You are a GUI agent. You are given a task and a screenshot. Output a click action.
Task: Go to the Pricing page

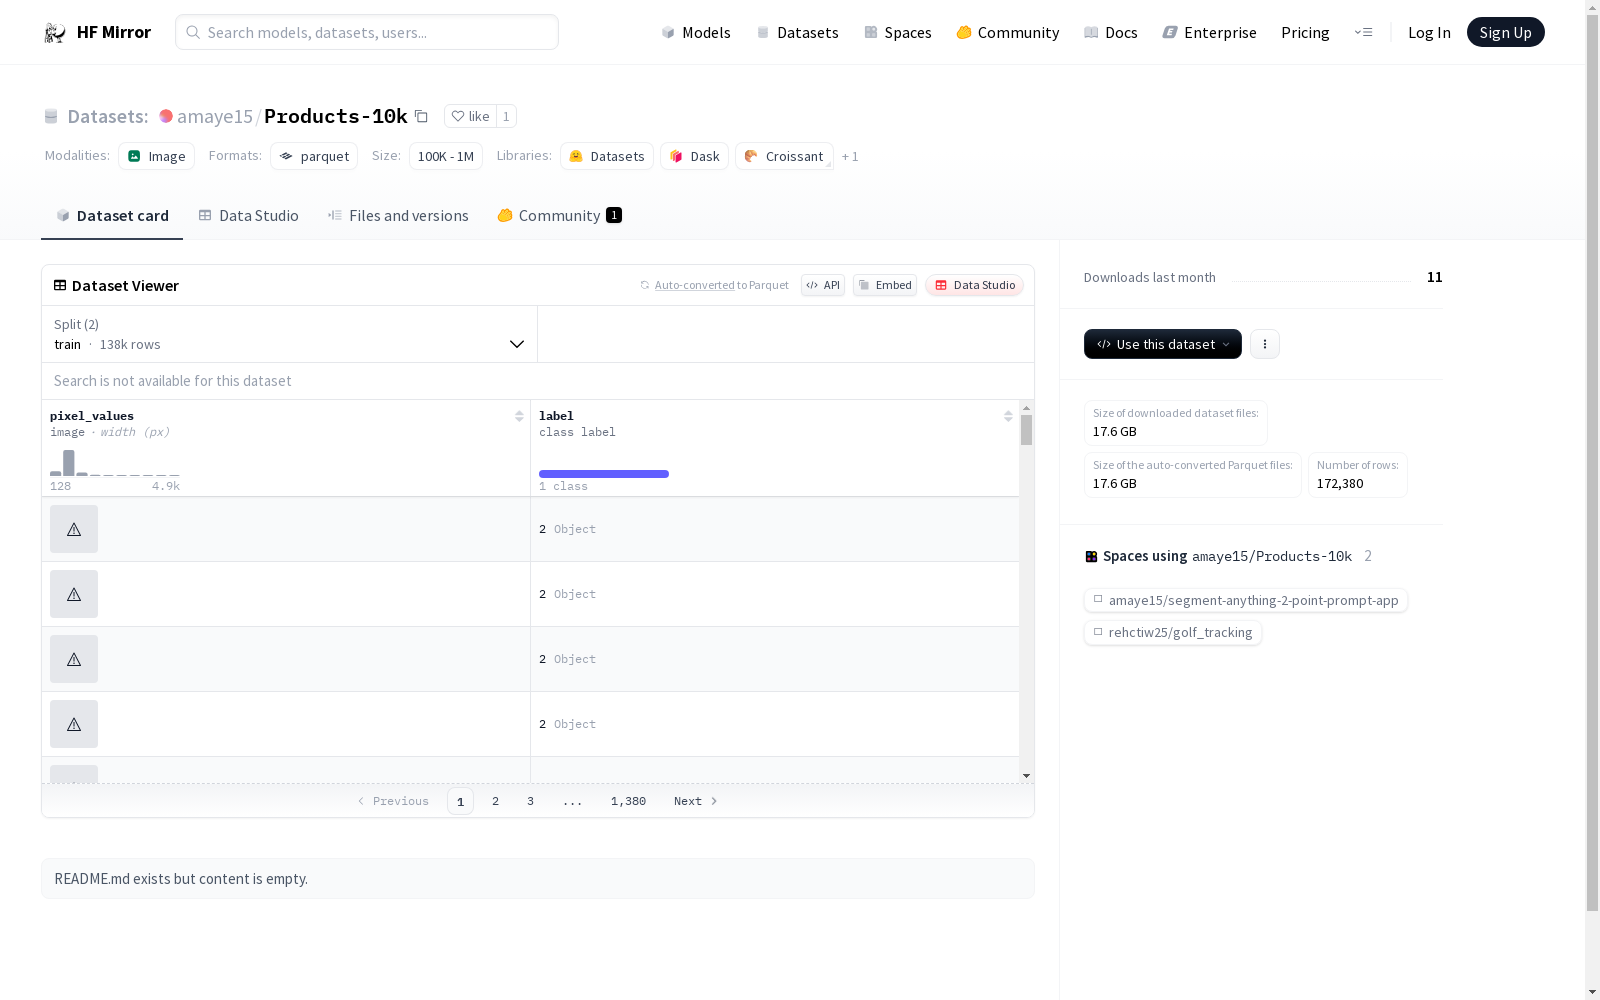point(1305,33)
